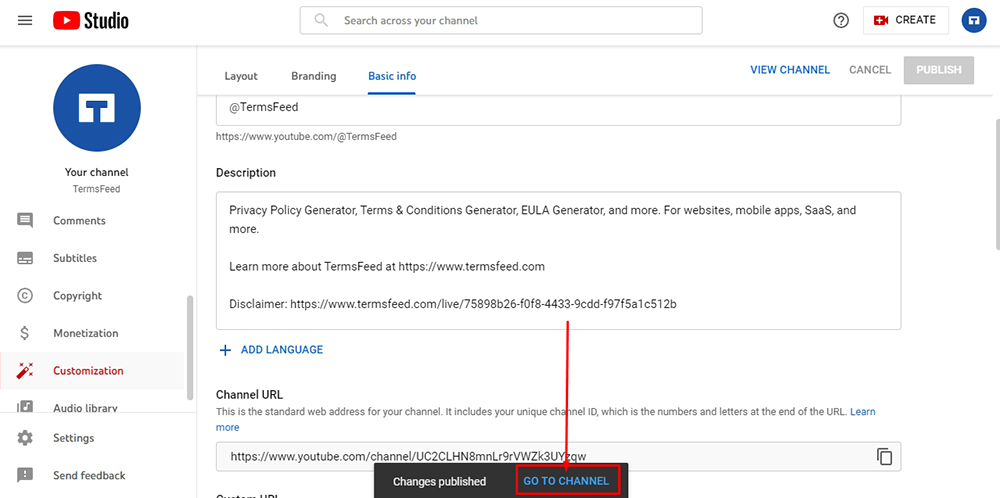Click the CANCEL button

pyautogui.click(x=870, y=70)
